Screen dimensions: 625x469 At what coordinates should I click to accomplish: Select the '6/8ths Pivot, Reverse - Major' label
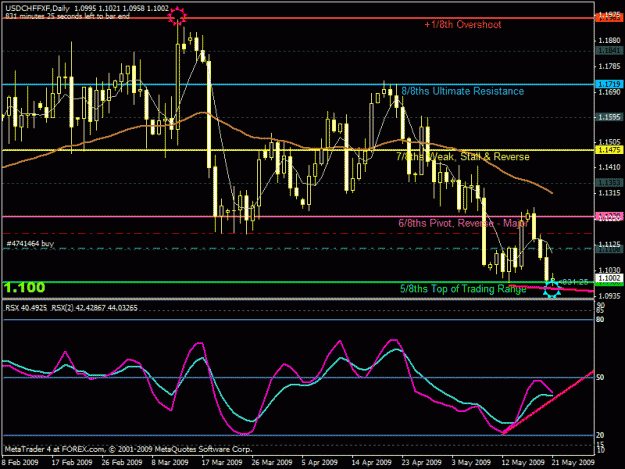point(463,223)
